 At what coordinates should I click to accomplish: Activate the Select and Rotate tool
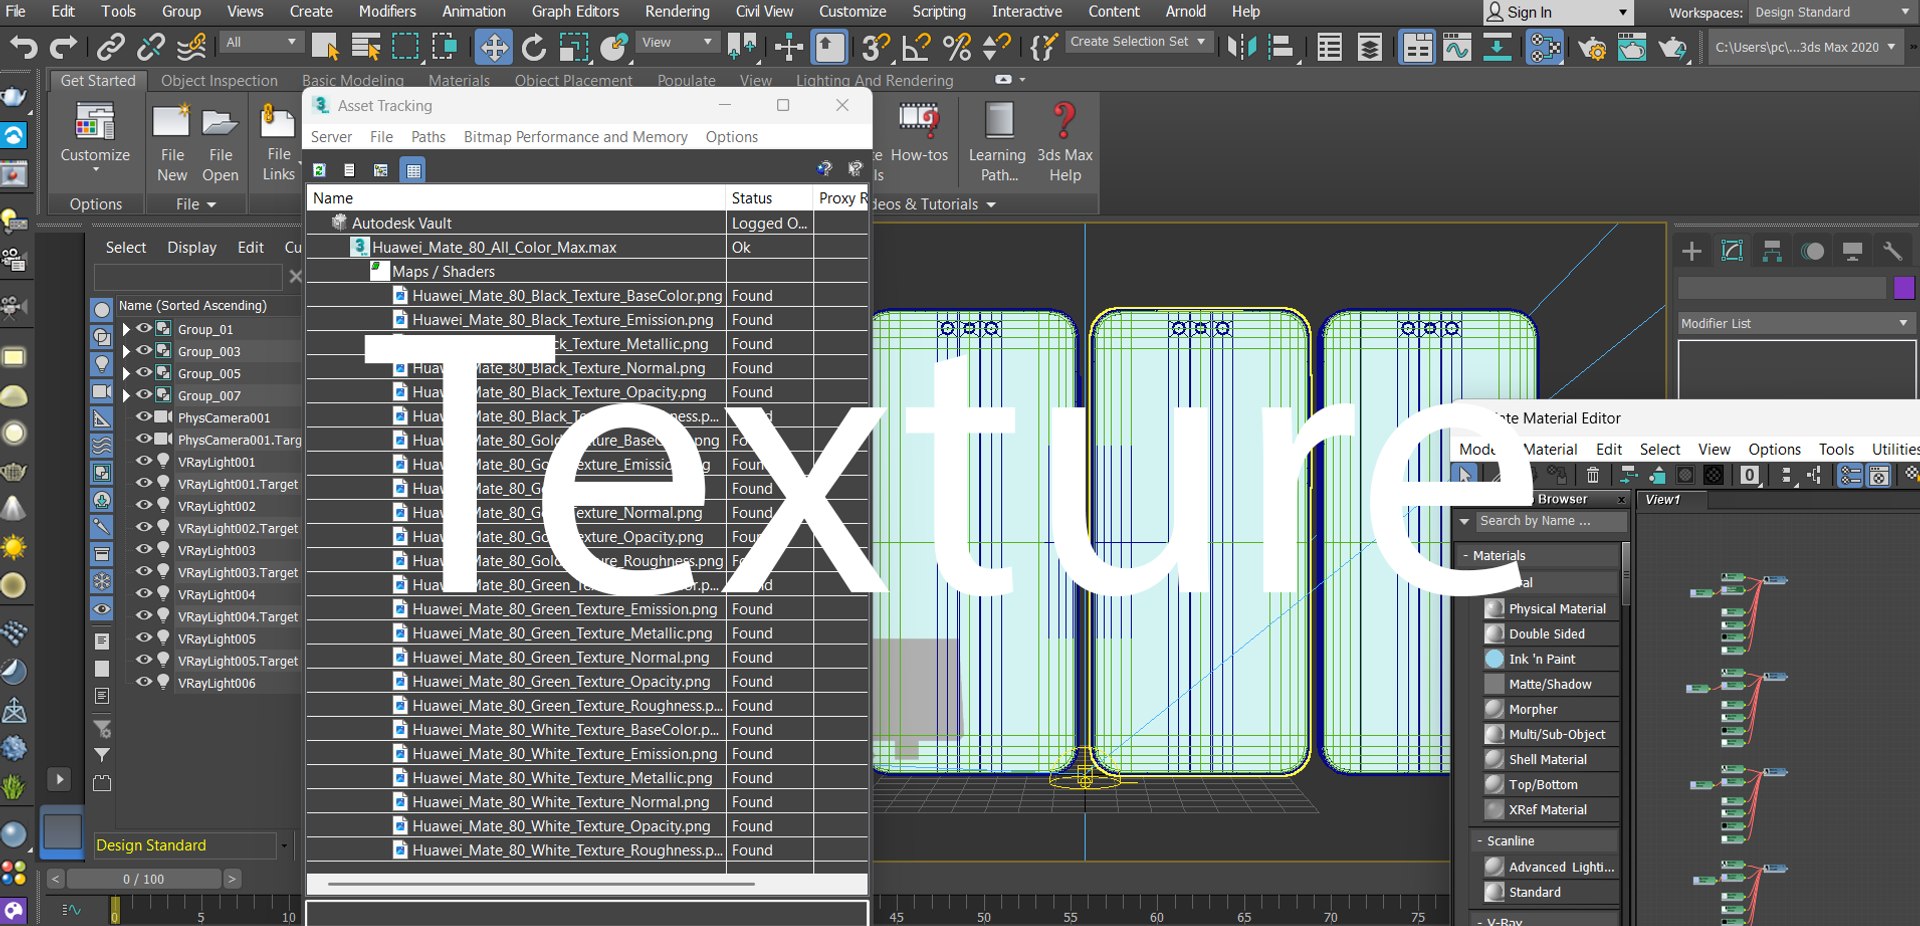pos(534,47)
